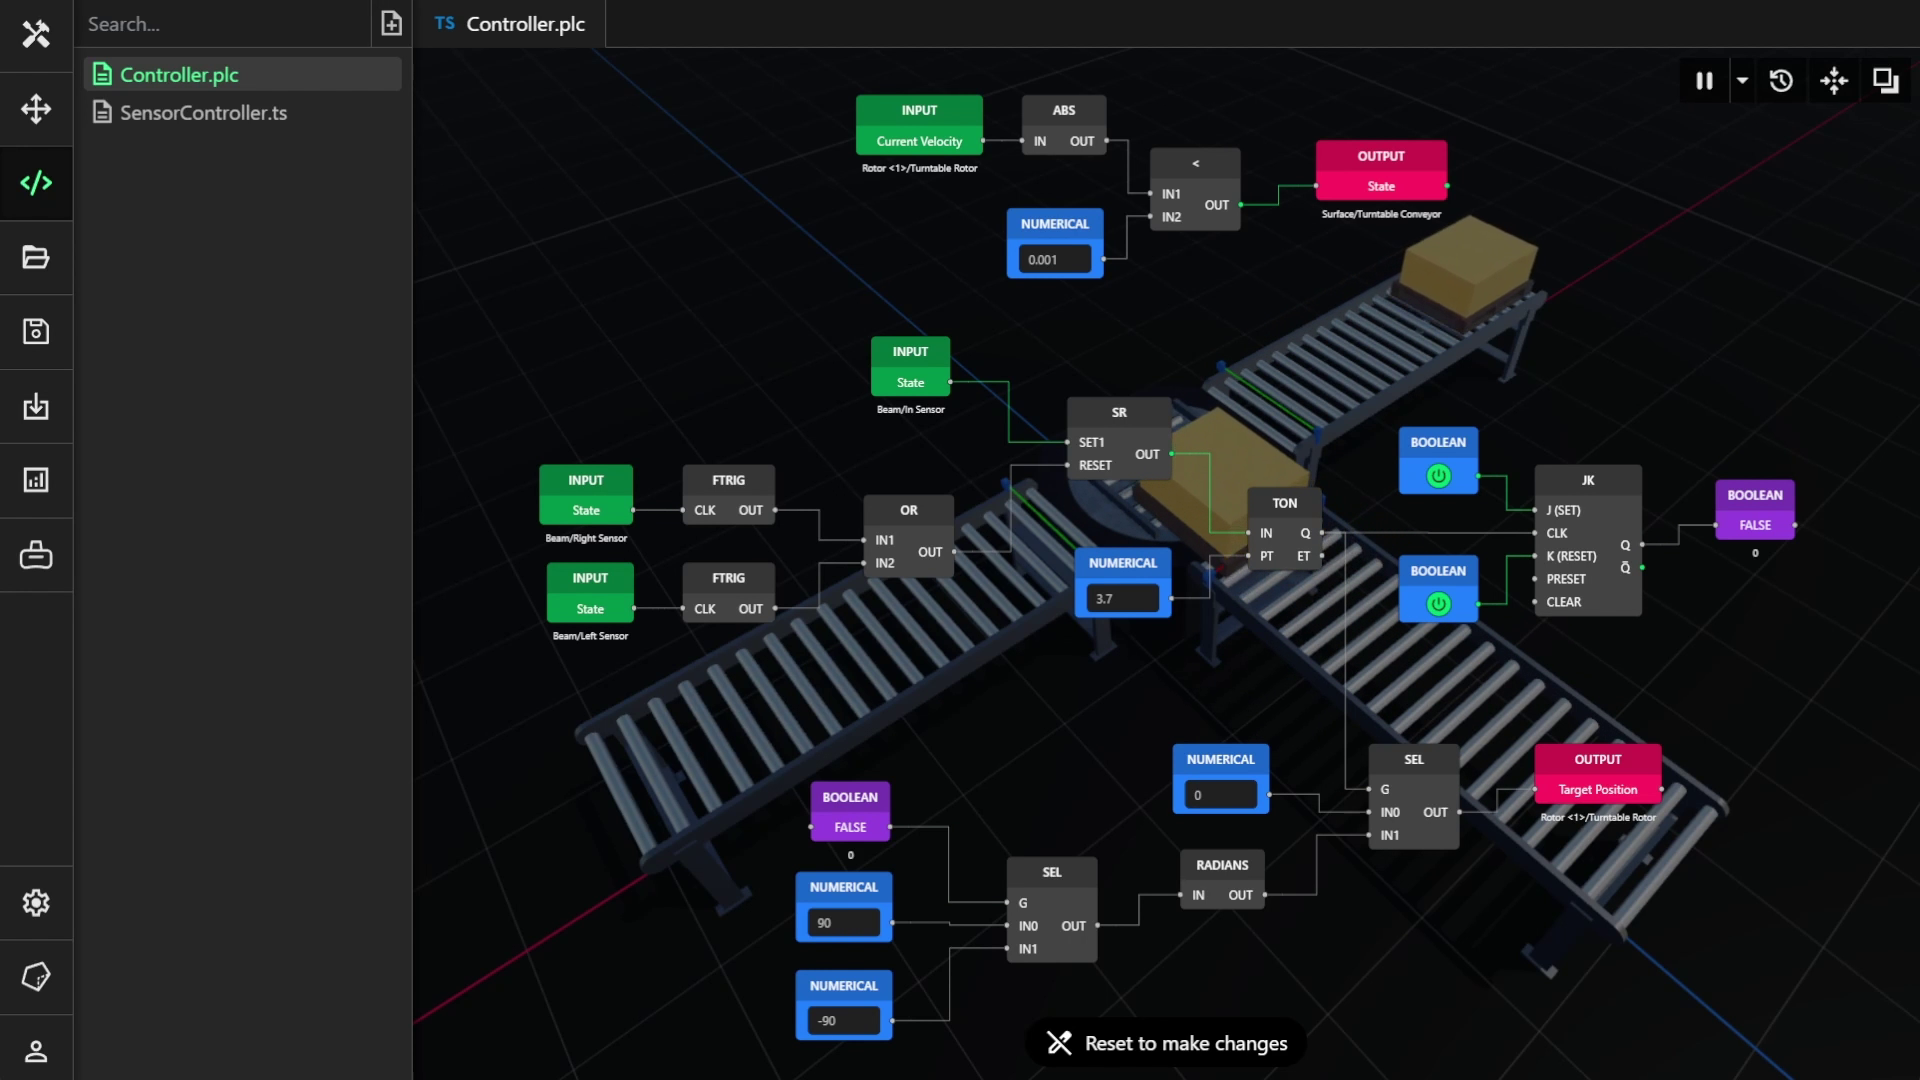This screenshot has width=1920, height=1080.
Task: Open the toolbox/catalog icon in sidebar
Action: 36,554
